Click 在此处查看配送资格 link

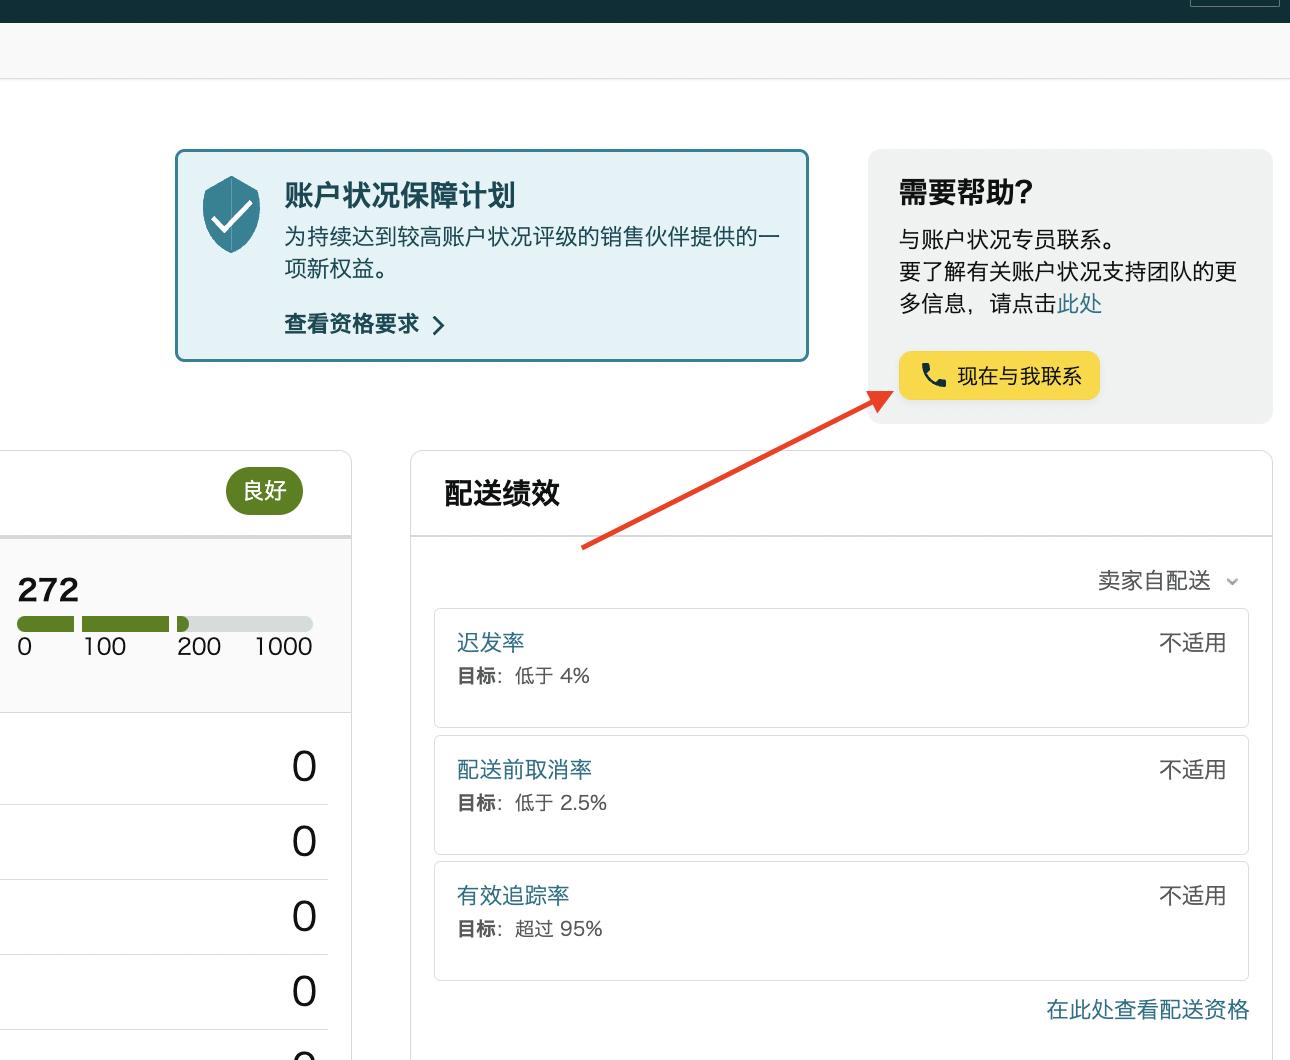click(1146, 1009)
